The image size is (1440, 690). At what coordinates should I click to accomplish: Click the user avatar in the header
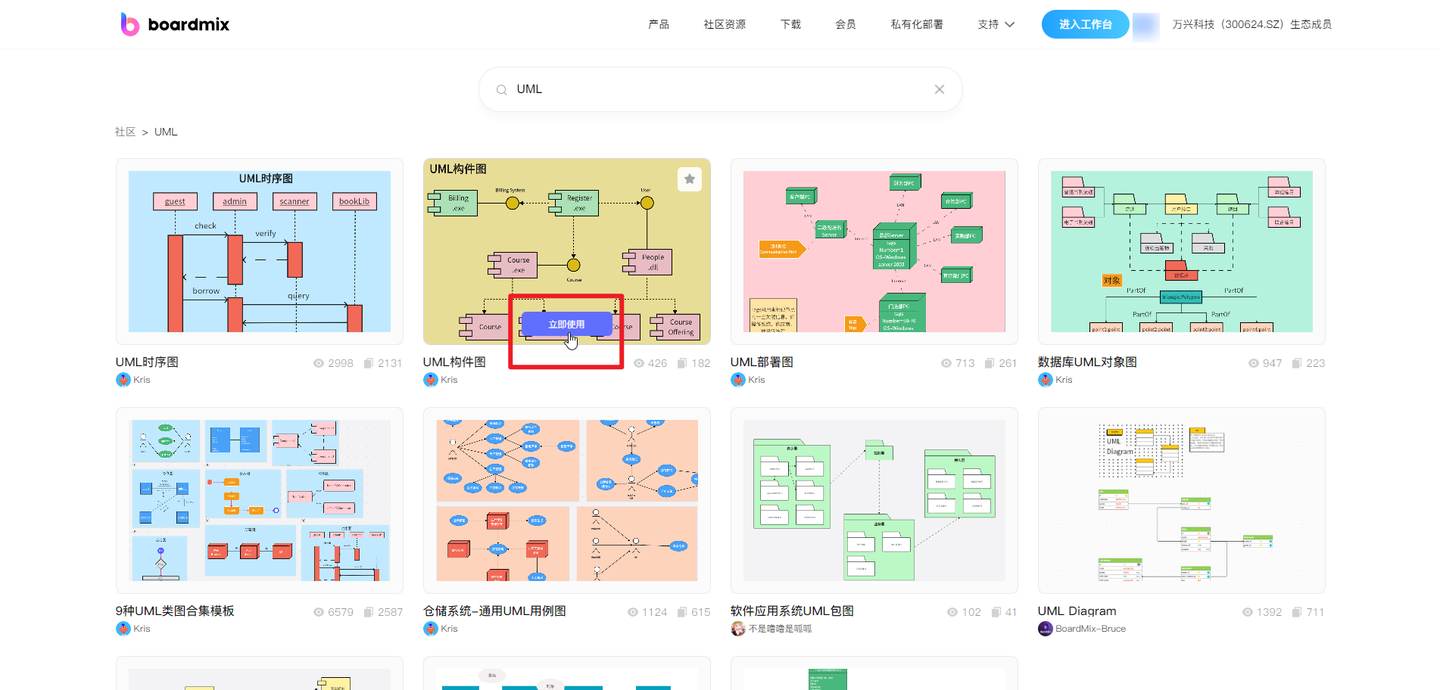tap(1146, 24)
